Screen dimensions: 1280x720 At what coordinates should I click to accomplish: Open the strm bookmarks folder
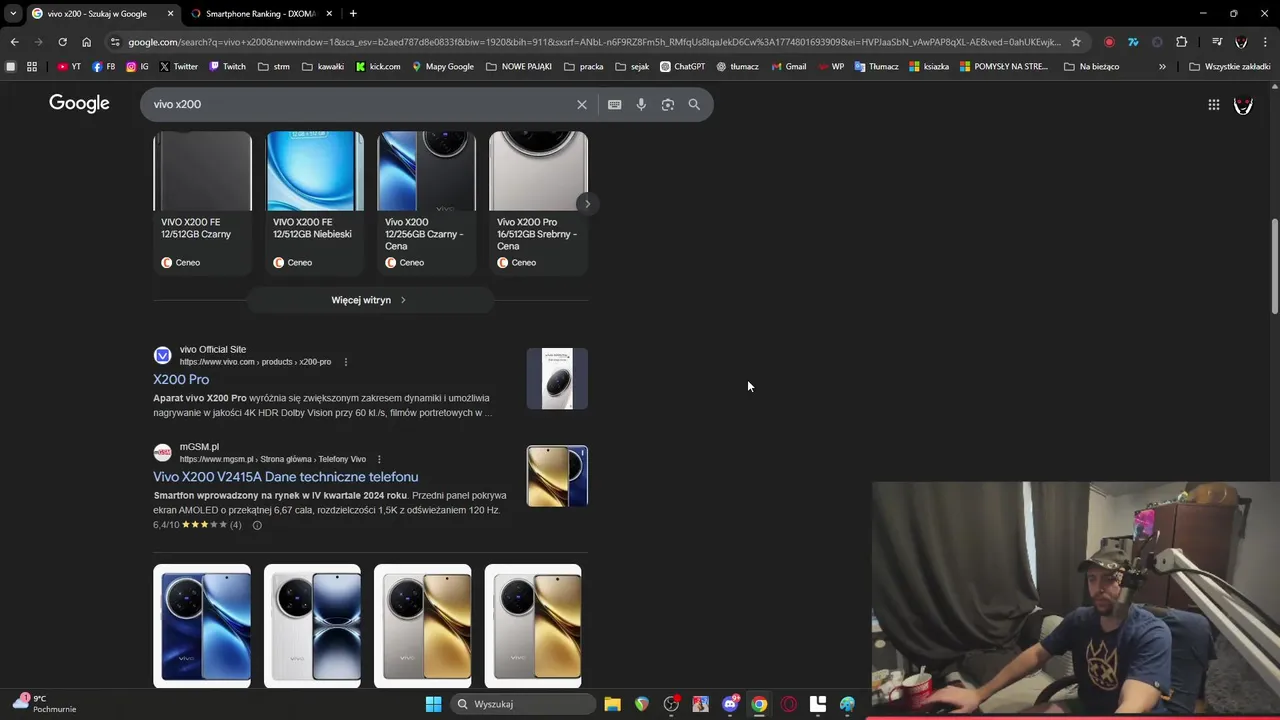pyautogui.click(x=273, y=67)
